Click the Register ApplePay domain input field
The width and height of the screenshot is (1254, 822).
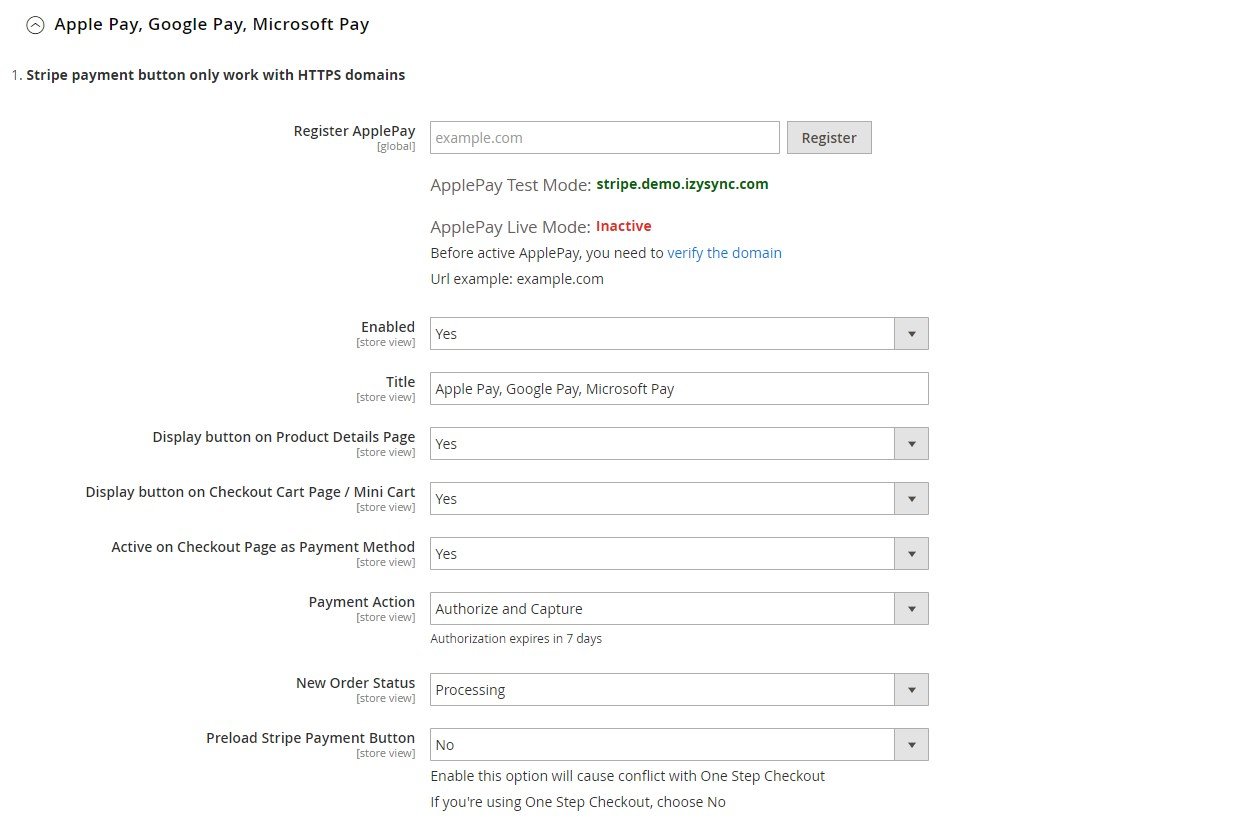(605, 138)
